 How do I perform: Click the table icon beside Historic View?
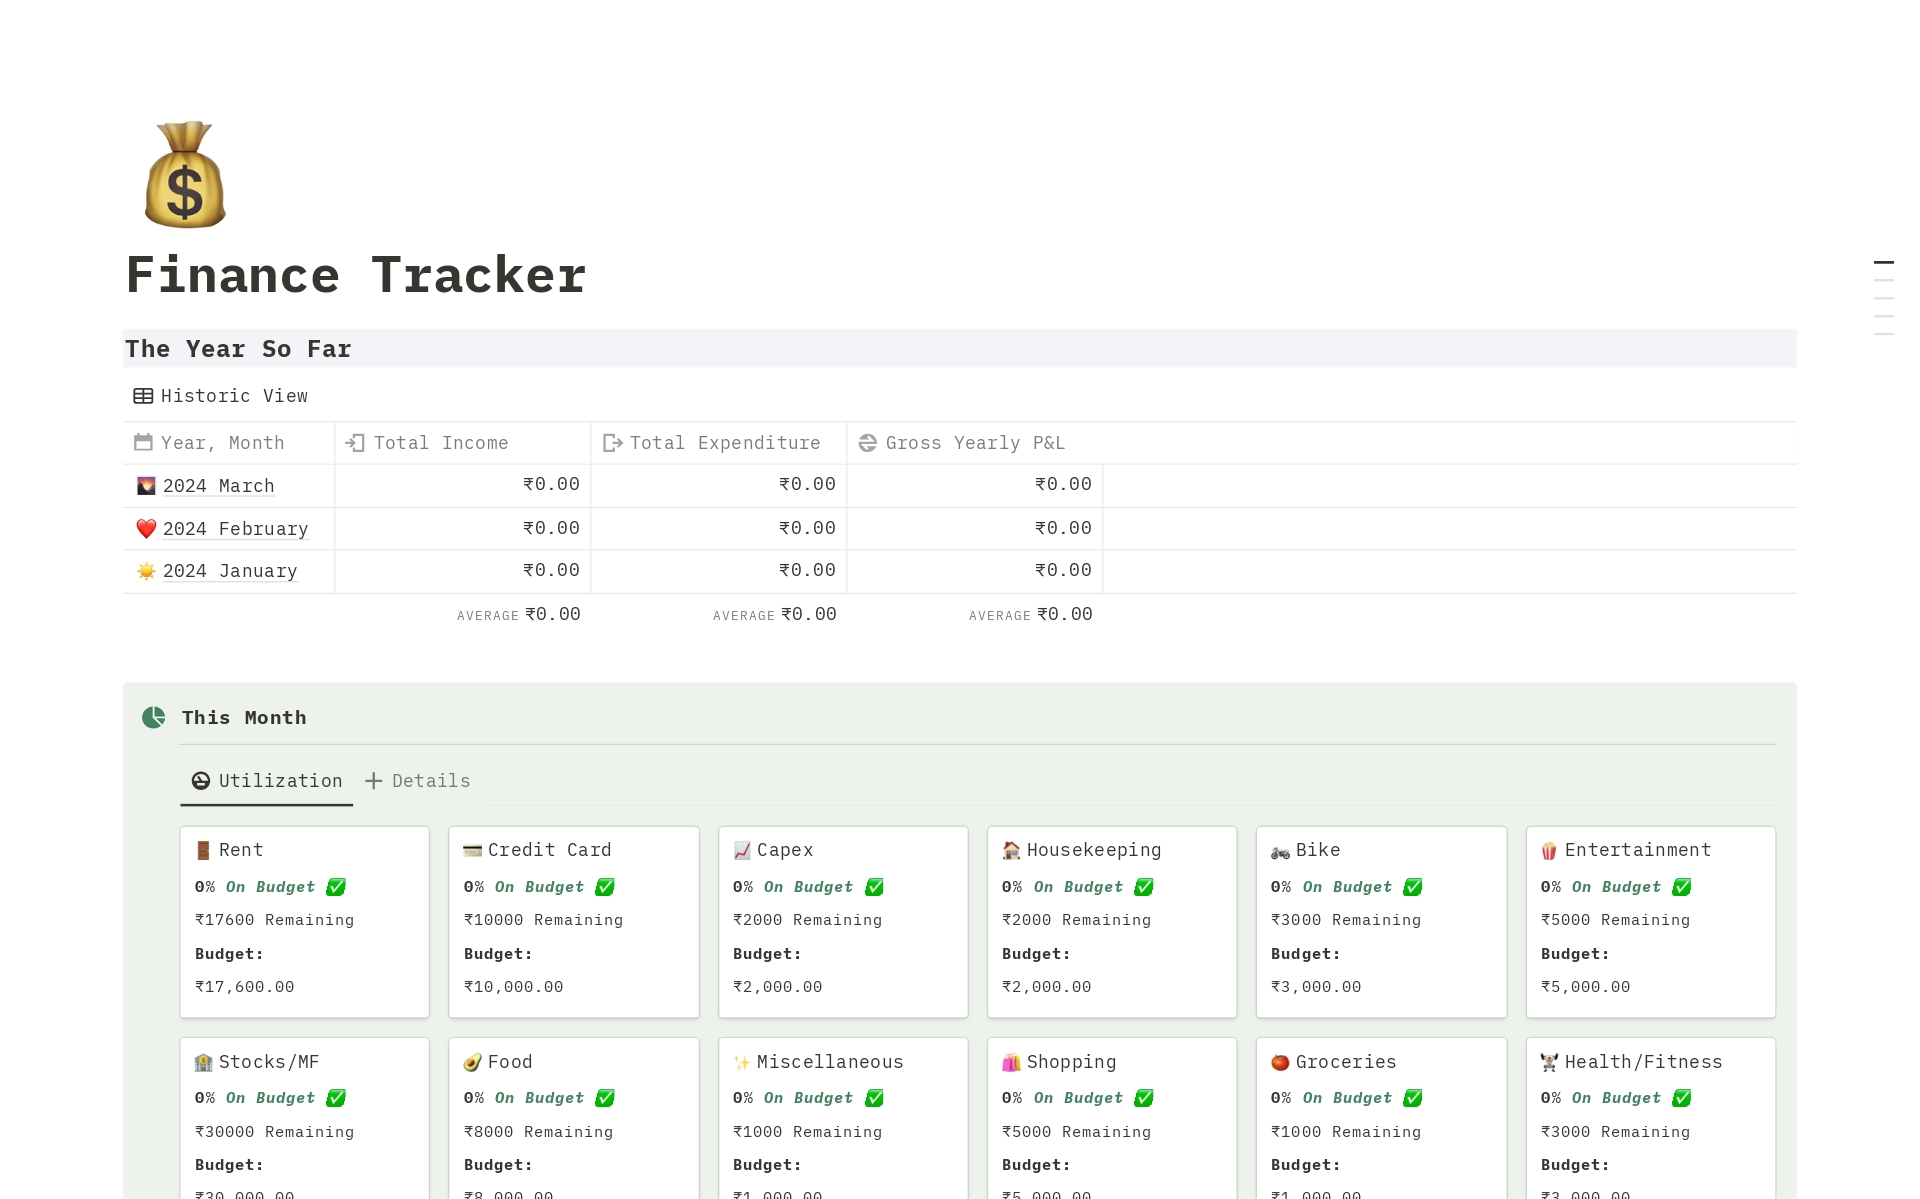tap(143, 396)
